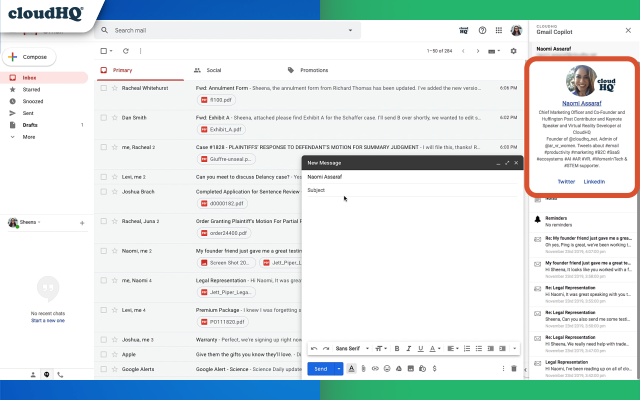Open the toolbar more options menu

pos(140,51)
